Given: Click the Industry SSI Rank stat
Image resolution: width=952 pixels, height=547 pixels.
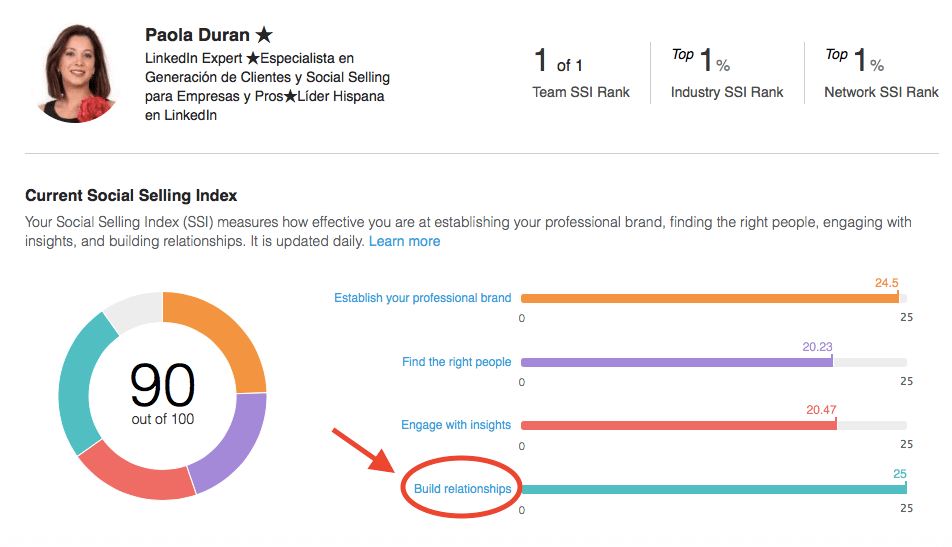Looking at the screenshot, I should coord(727,73).
